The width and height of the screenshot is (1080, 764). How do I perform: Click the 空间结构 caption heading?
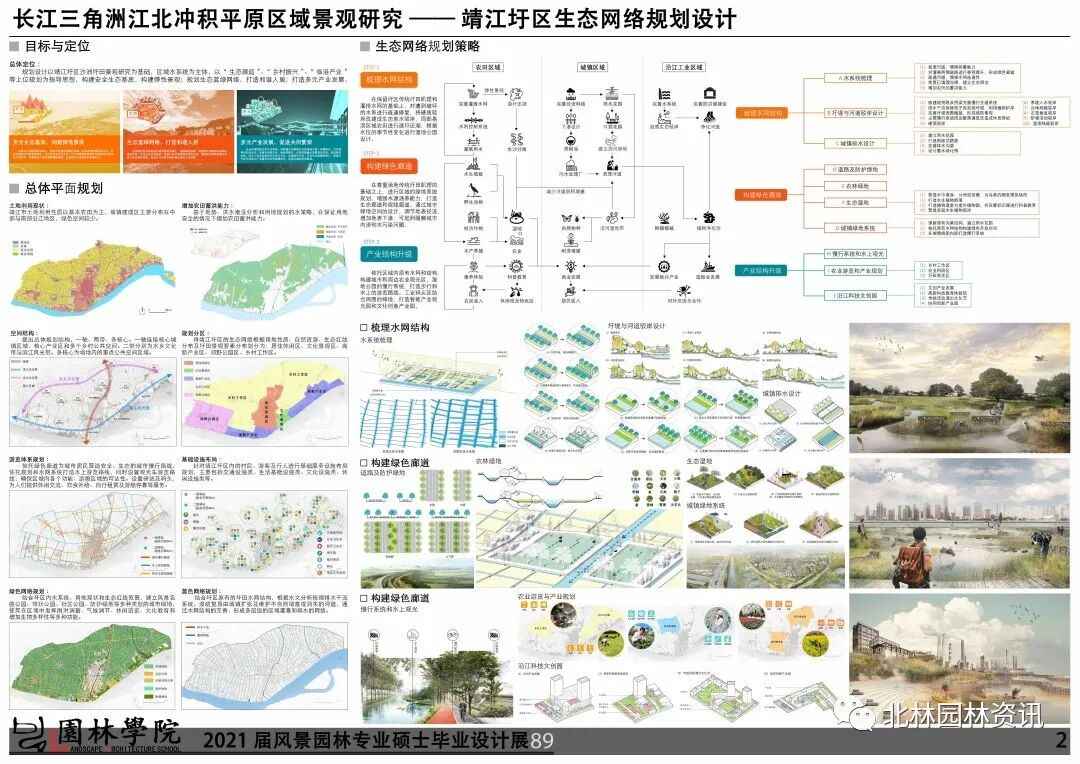click(23, 333)
